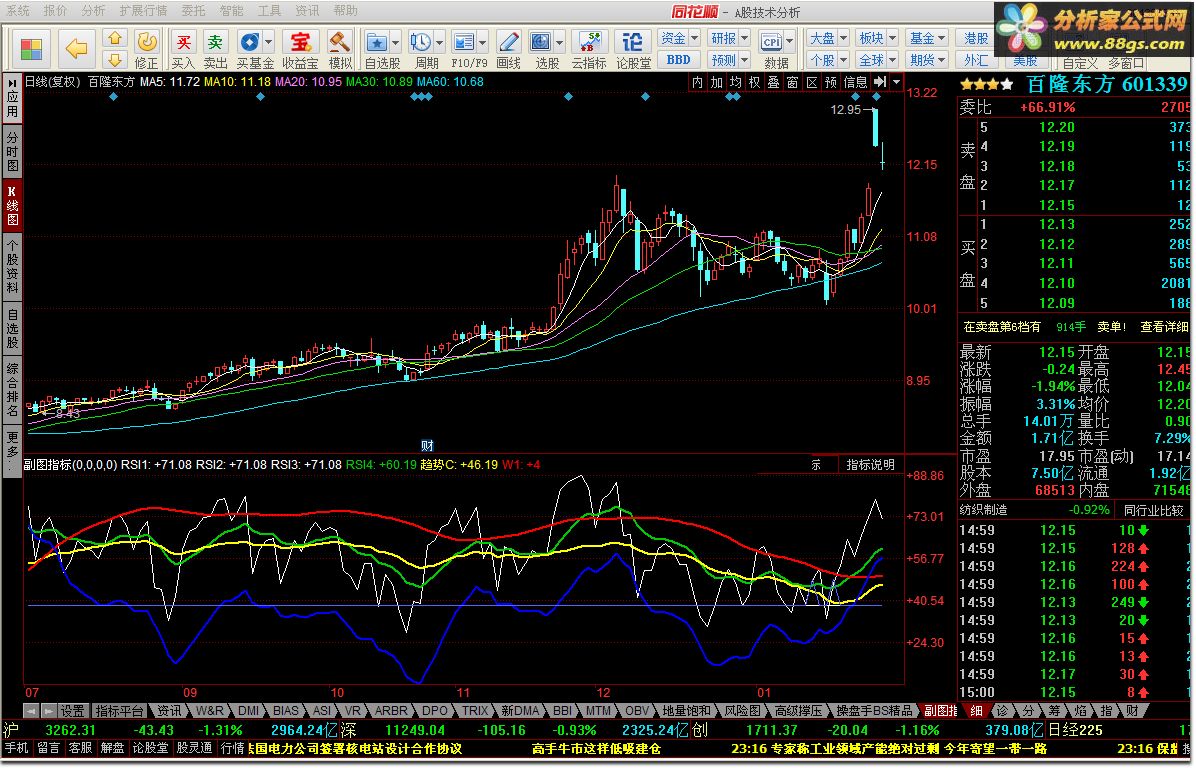Screen dimensions: 1196x768
Task: Toggle the 加 chart option
Action: point(716,82)
